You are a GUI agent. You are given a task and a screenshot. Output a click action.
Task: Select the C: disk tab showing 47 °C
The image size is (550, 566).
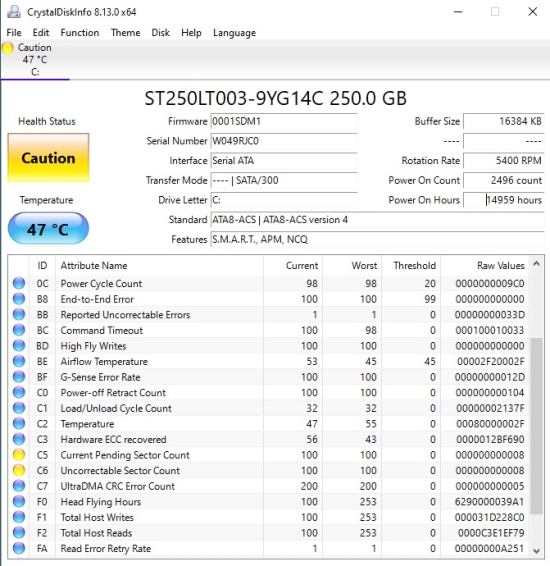(35, 60)
